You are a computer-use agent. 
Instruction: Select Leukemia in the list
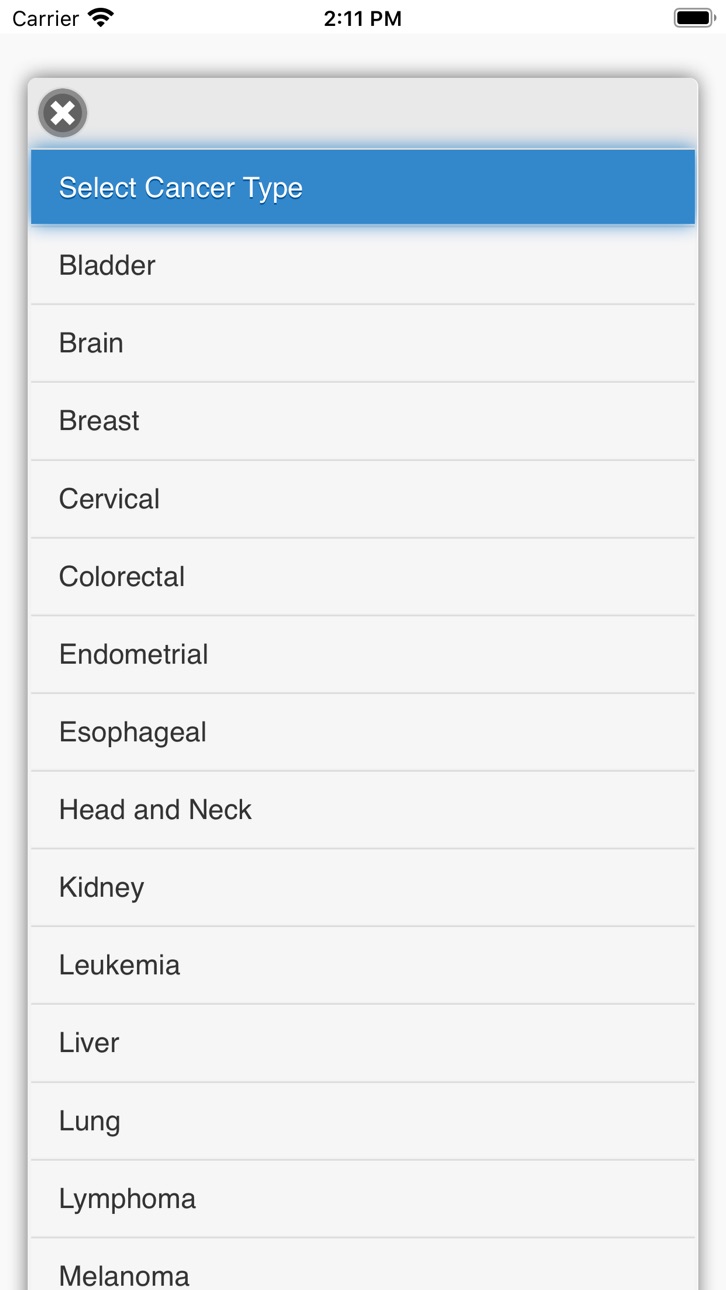363,965
